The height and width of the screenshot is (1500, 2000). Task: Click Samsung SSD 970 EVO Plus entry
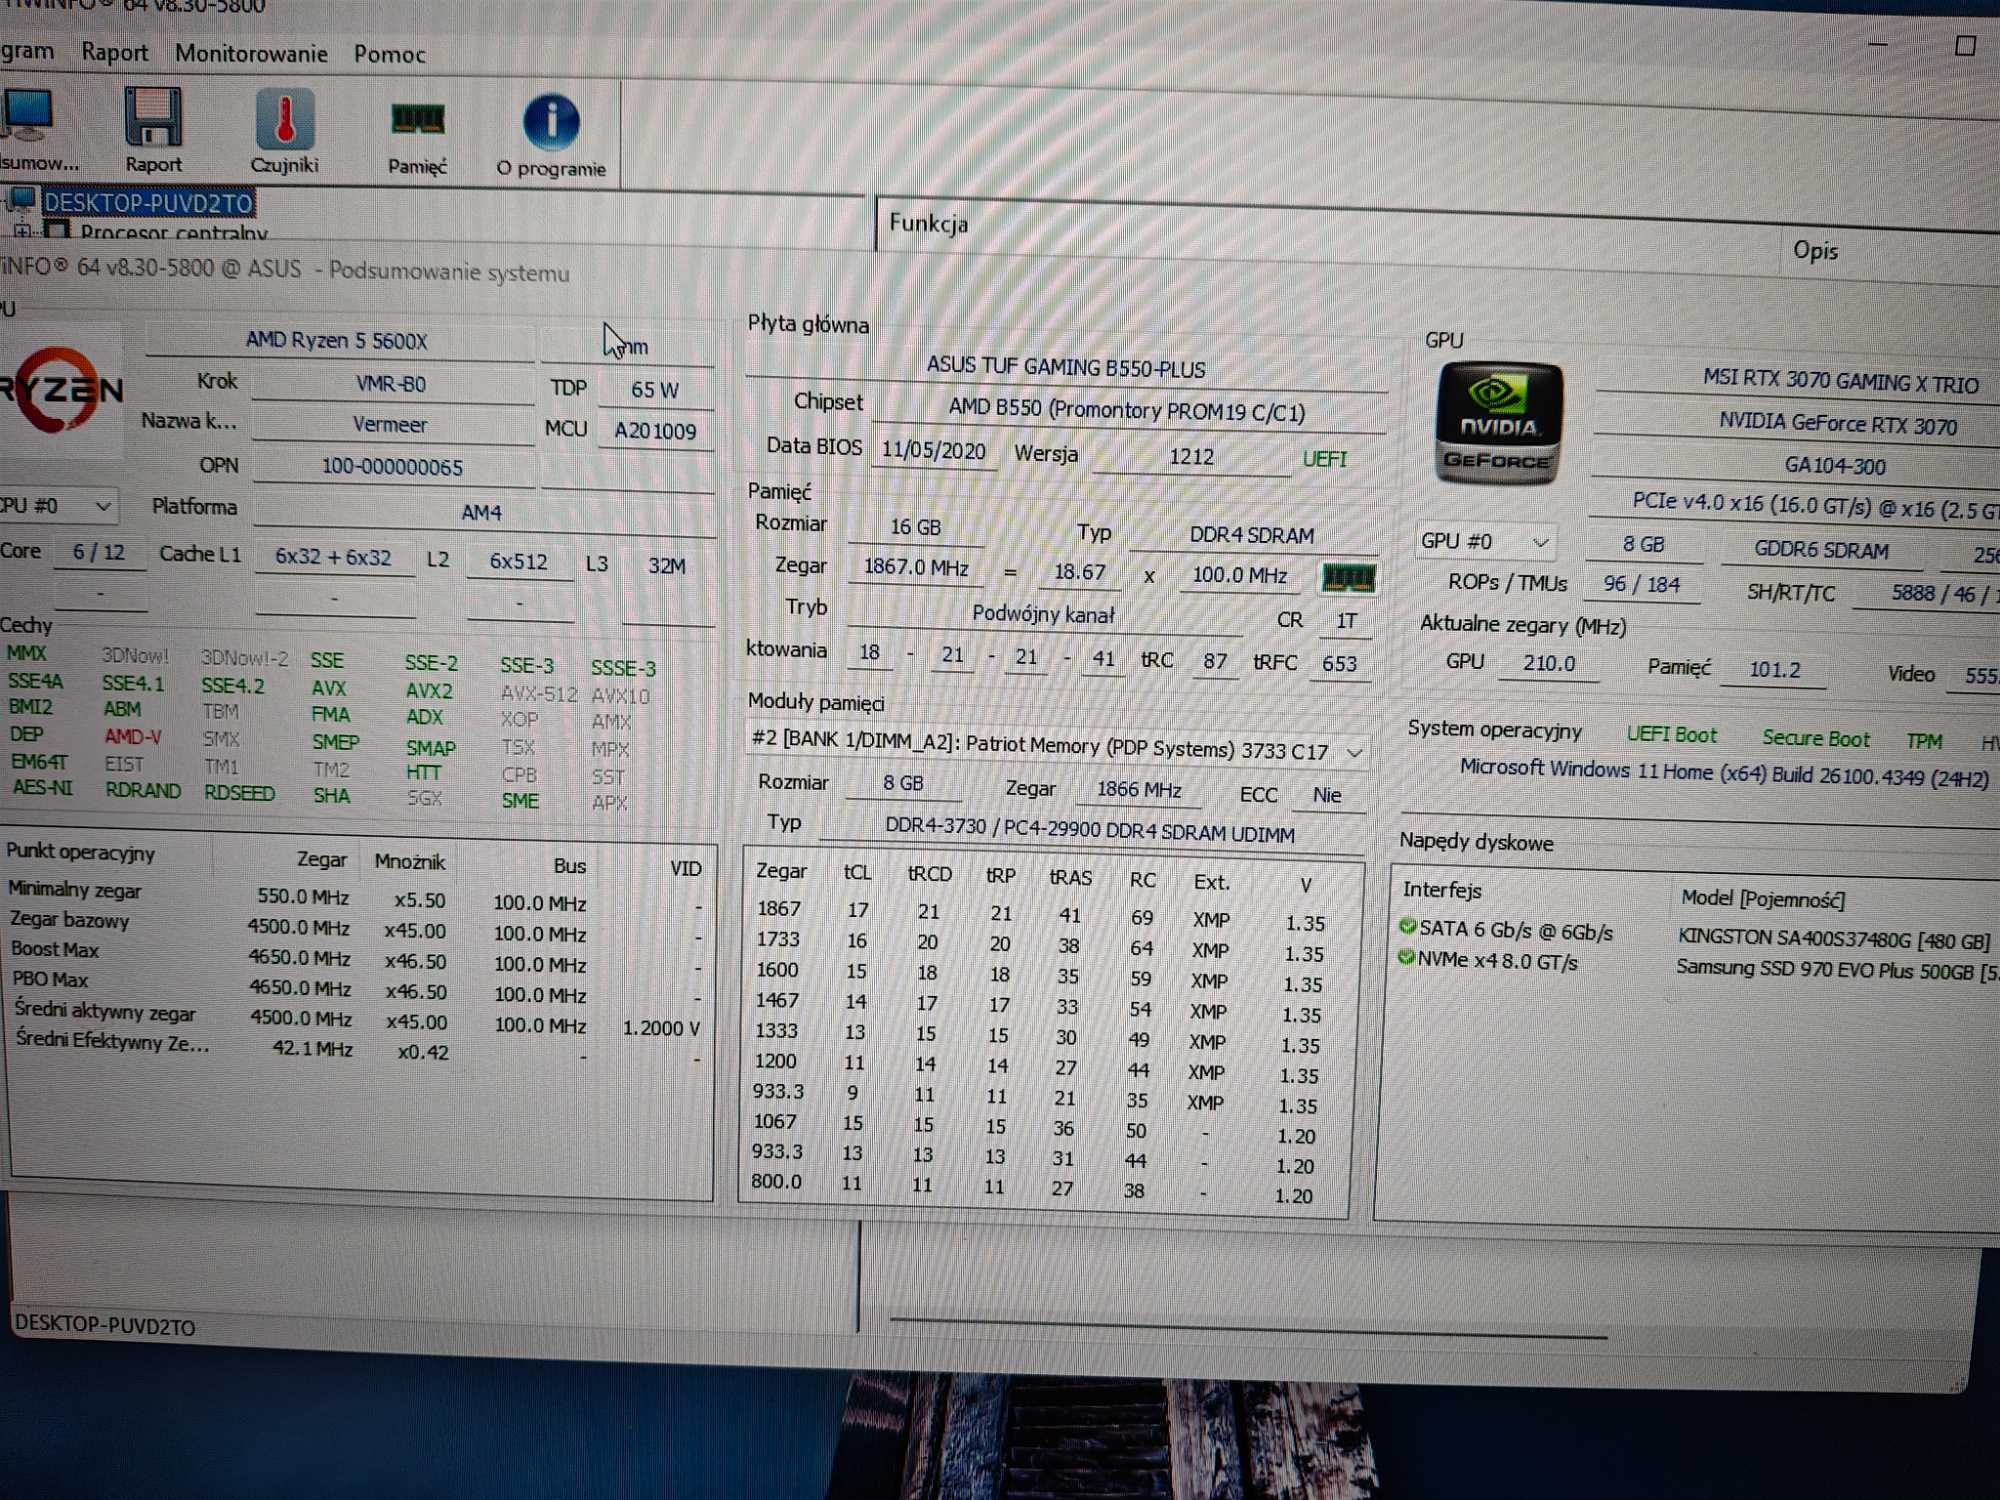1837,971
